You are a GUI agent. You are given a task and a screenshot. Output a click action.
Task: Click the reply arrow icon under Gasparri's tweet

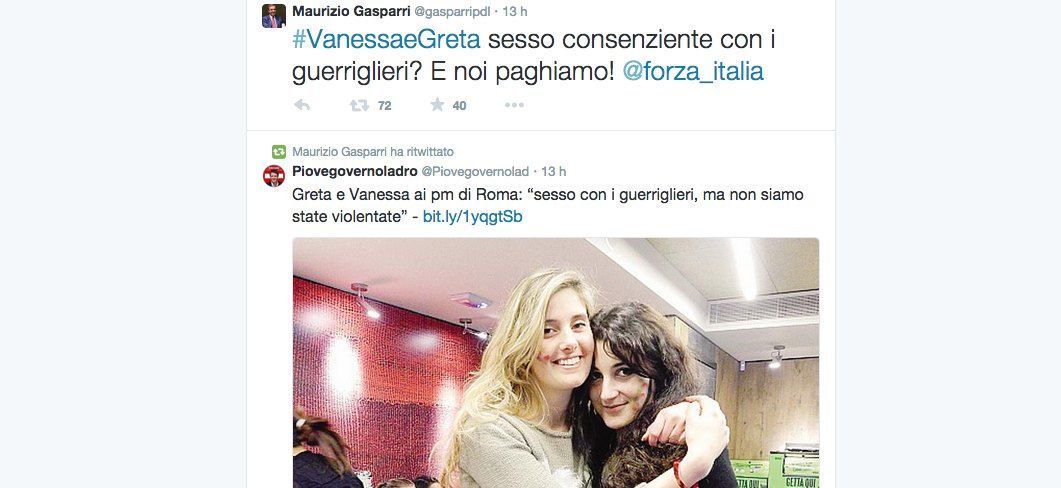302,105
